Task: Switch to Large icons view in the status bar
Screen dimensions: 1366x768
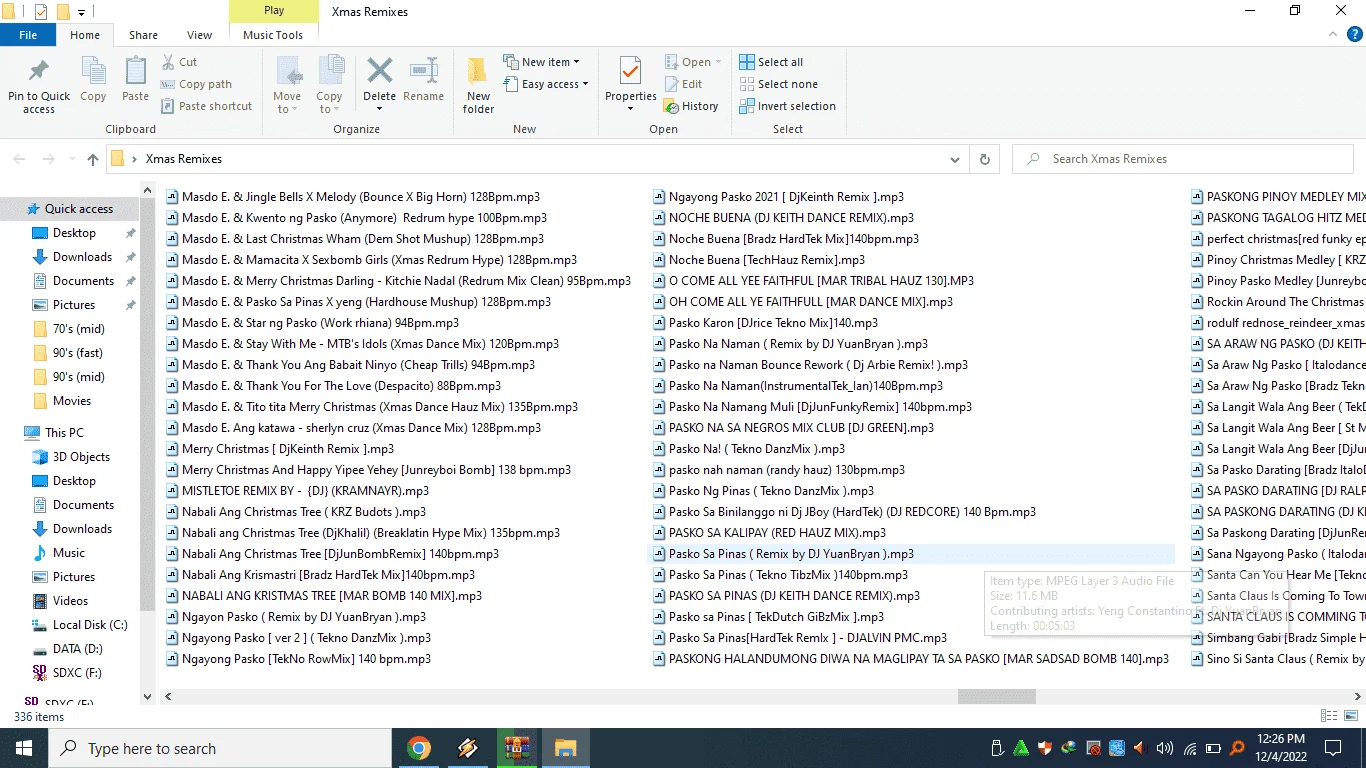Action: click(1351, 716)
